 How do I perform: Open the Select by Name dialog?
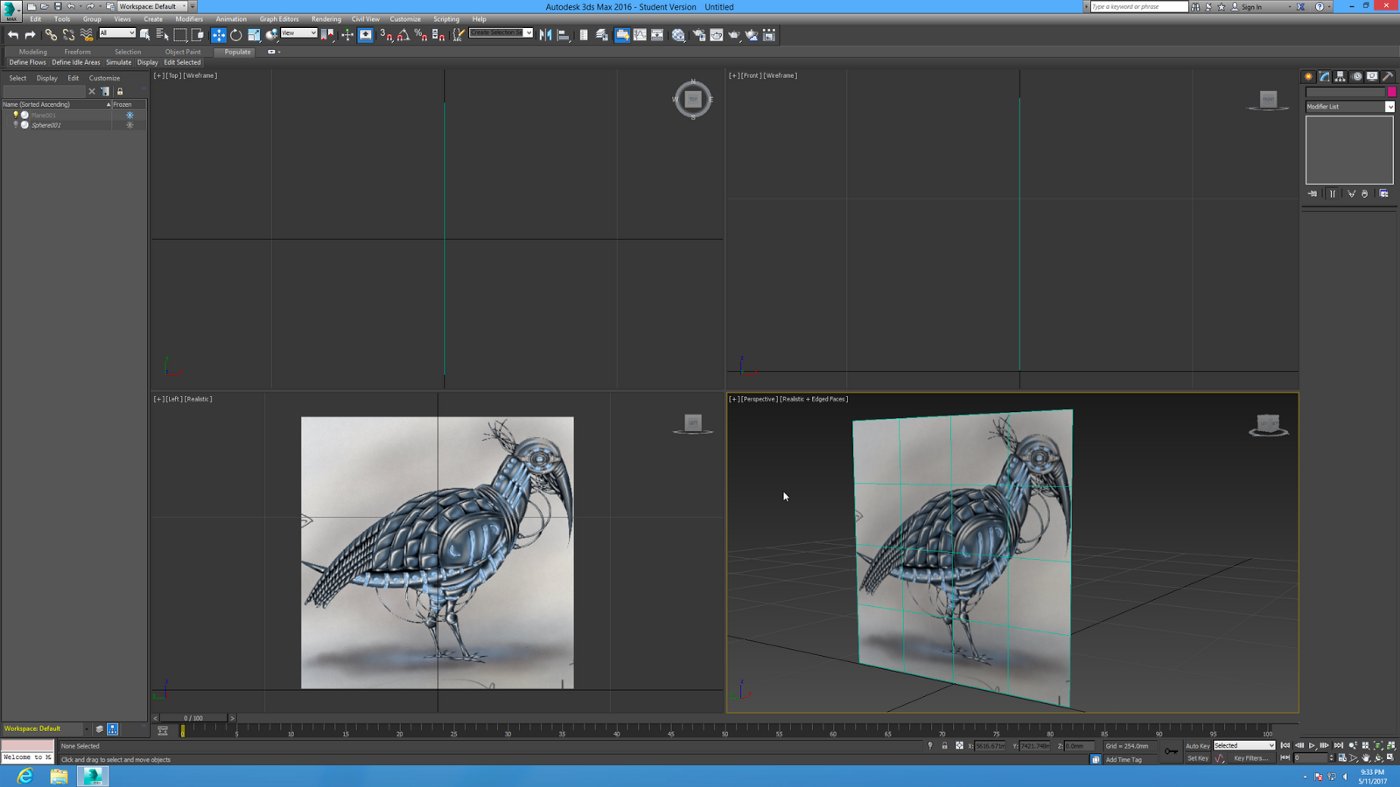(162, 35)
